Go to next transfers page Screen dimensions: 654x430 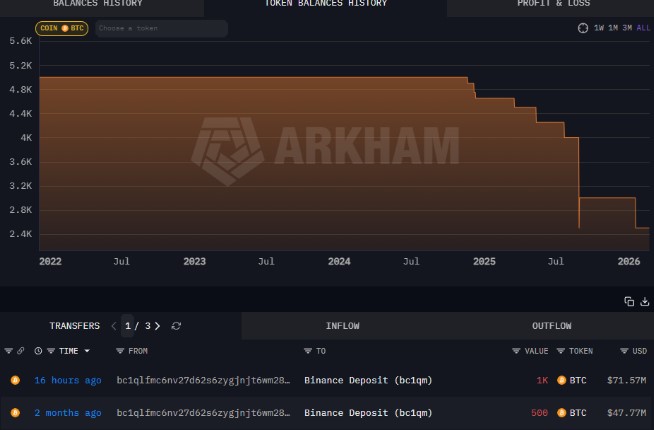click(157, 326)
